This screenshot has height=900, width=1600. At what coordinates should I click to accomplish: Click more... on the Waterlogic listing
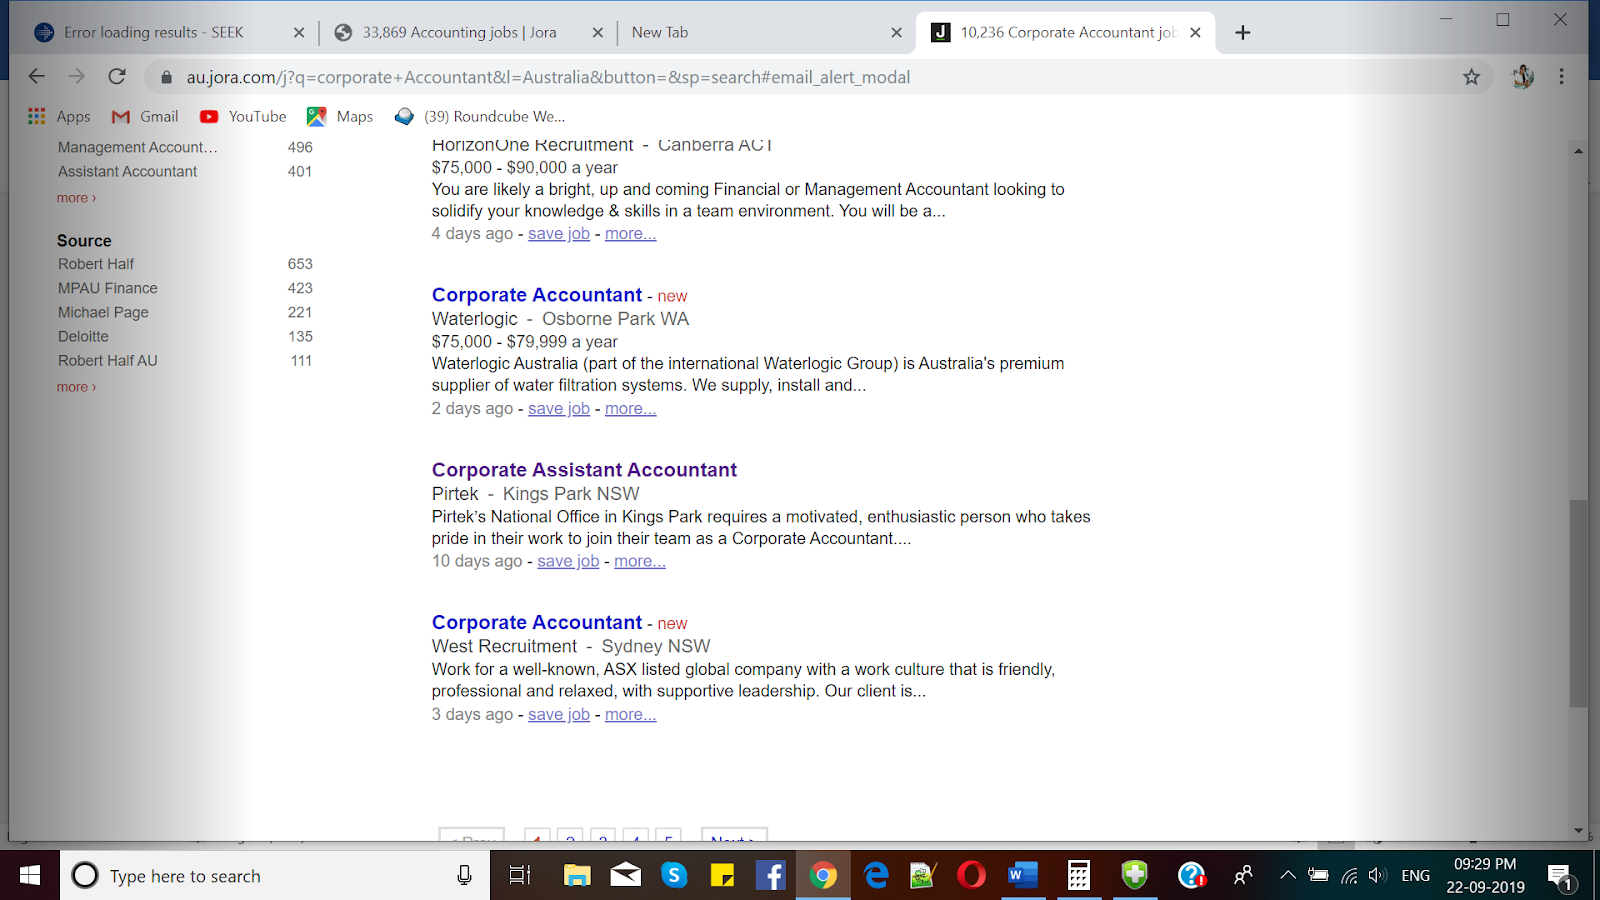click(630, 409)
